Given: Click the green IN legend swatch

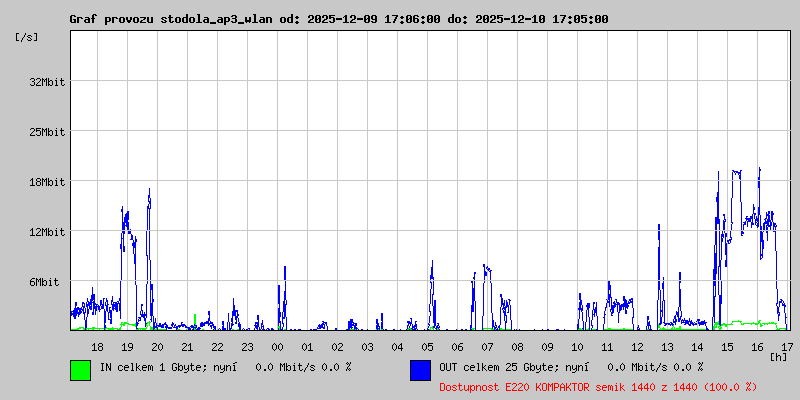Looking at the screenshot, I should 80,369.
